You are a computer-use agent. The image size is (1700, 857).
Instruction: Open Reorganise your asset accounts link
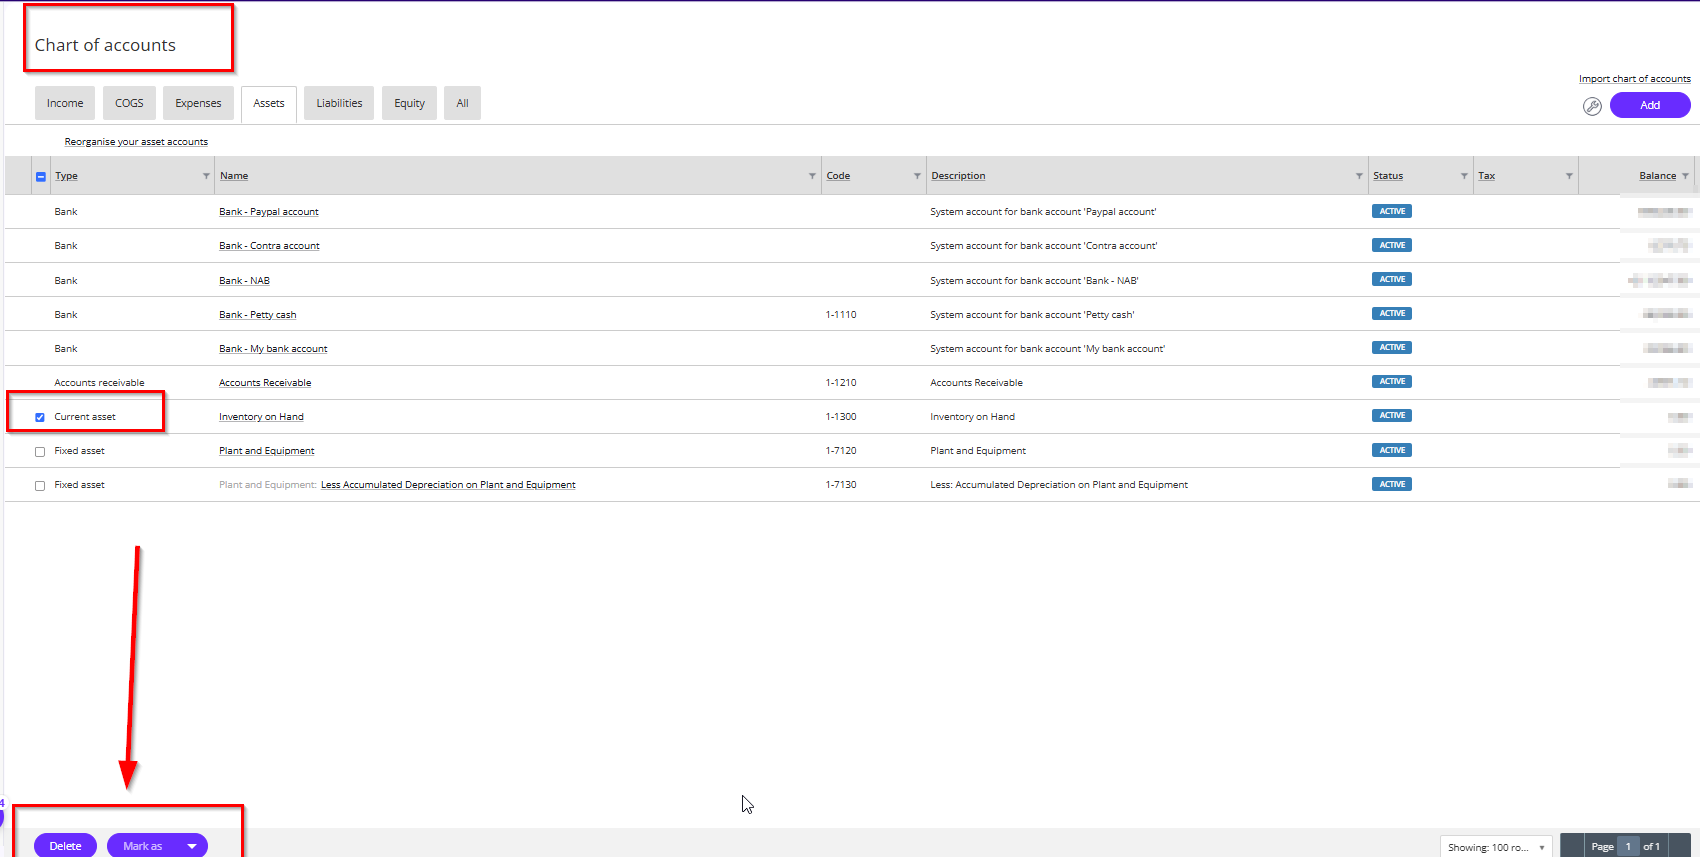click(136, 142)
